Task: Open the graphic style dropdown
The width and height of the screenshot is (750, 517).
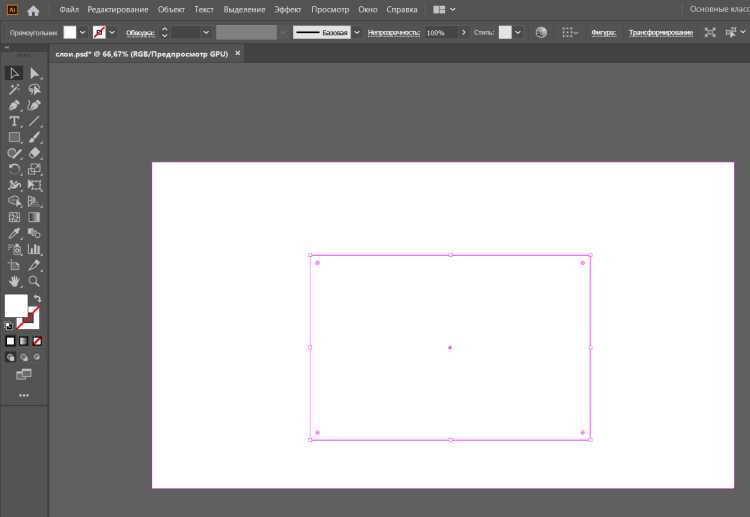Action: pos(518,33)
